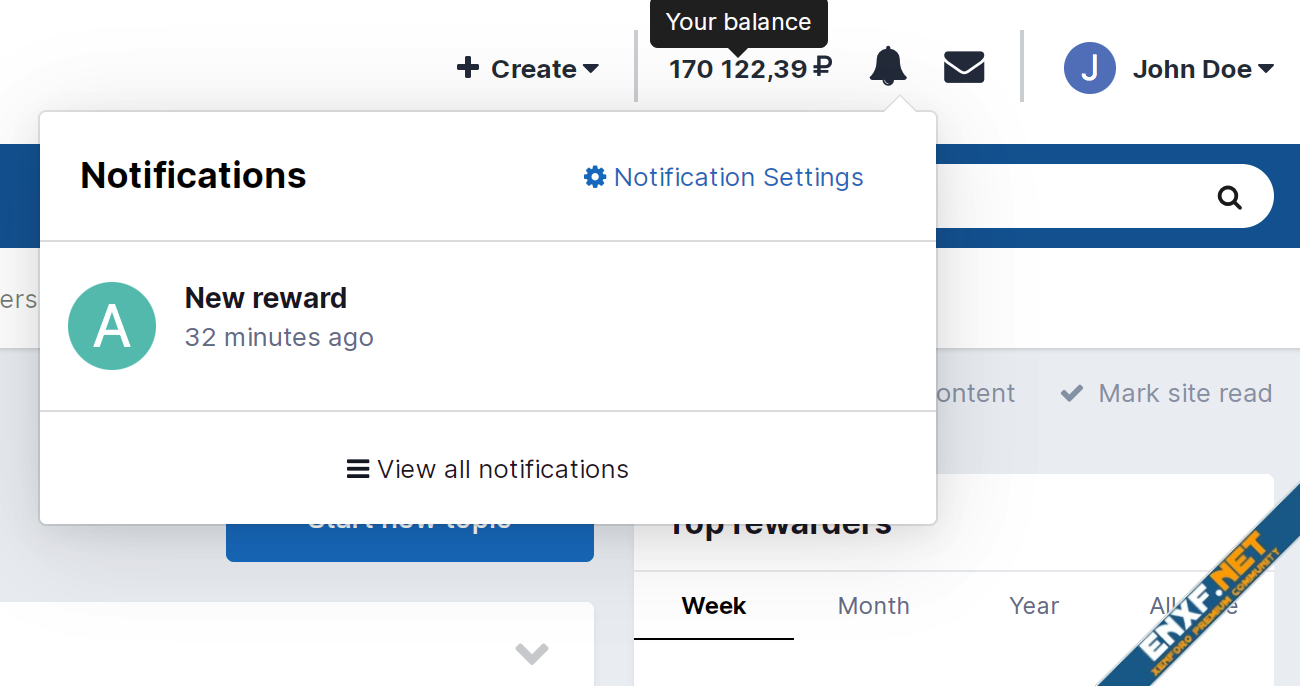The height and width of the screenshot is (686, 1300).
Task: Click Mark site read
Action: (x=1184, y=393)
